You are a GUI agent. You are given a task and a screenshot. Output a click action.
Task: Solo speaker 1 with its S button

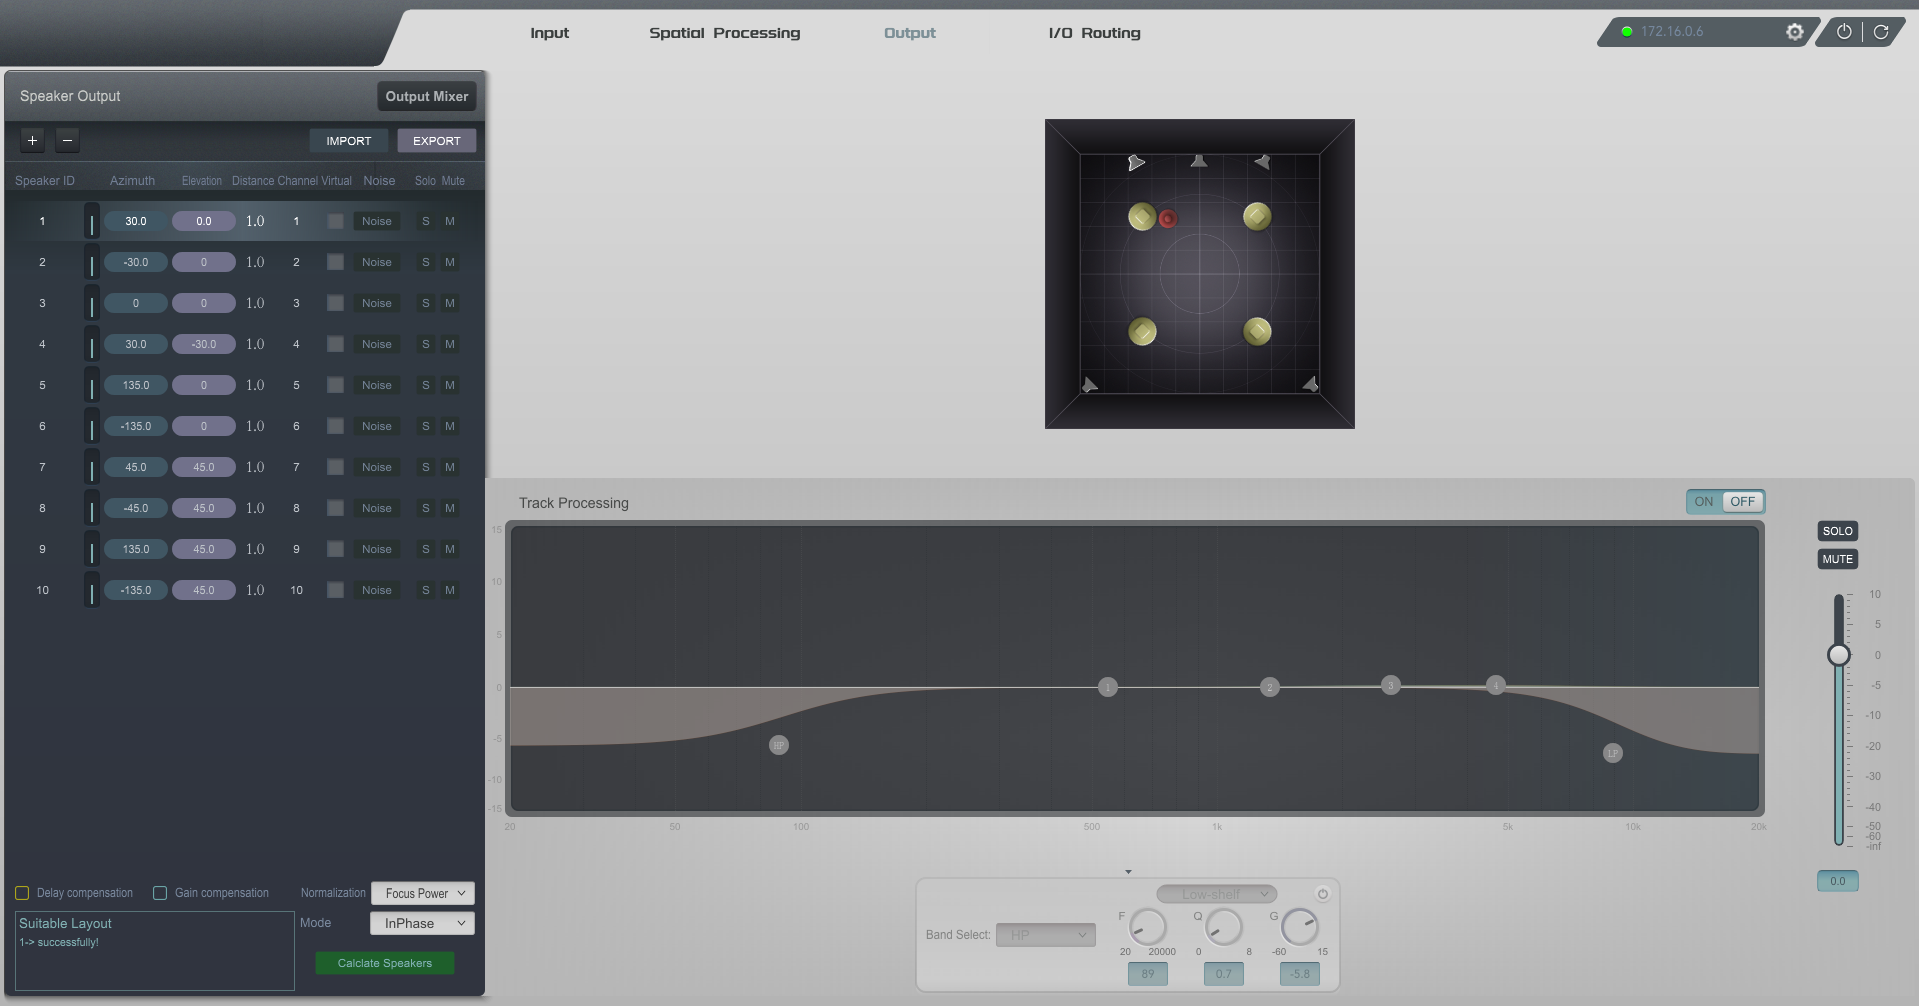pos(426,221)
